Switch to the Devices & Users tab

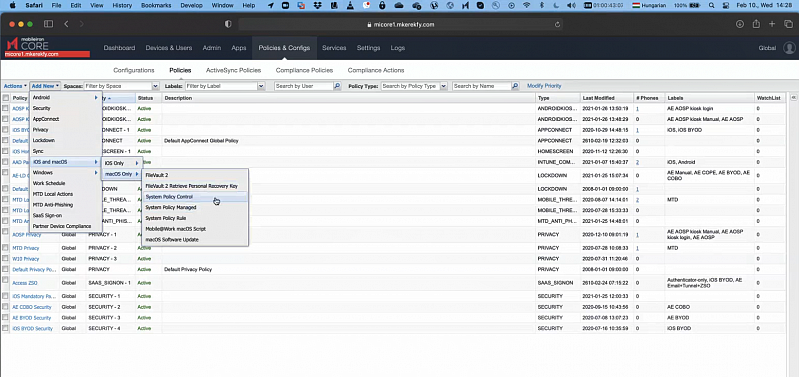point(169,48)
